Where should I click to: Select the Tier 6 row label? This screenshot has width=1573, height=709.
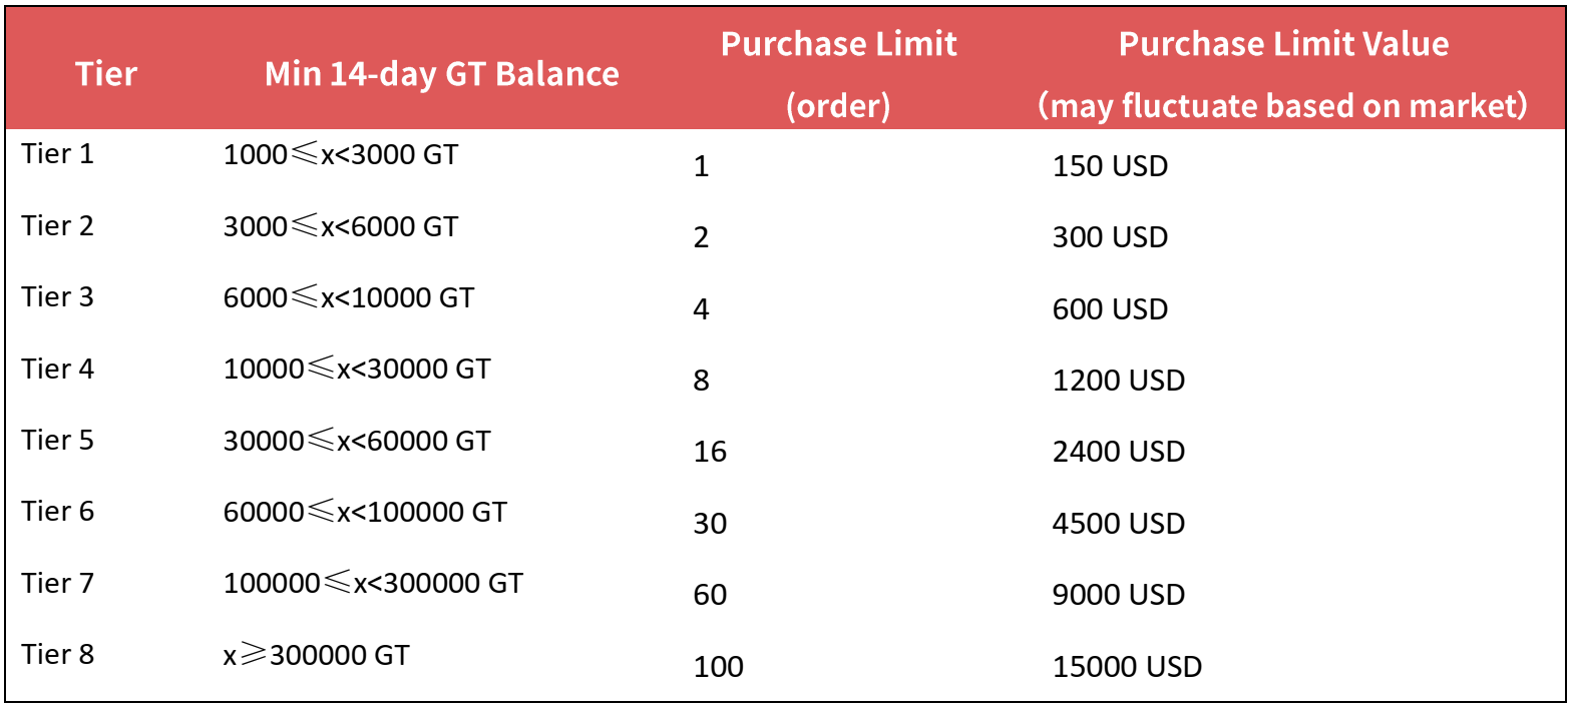pyautogui.click(x=58, y=511)
